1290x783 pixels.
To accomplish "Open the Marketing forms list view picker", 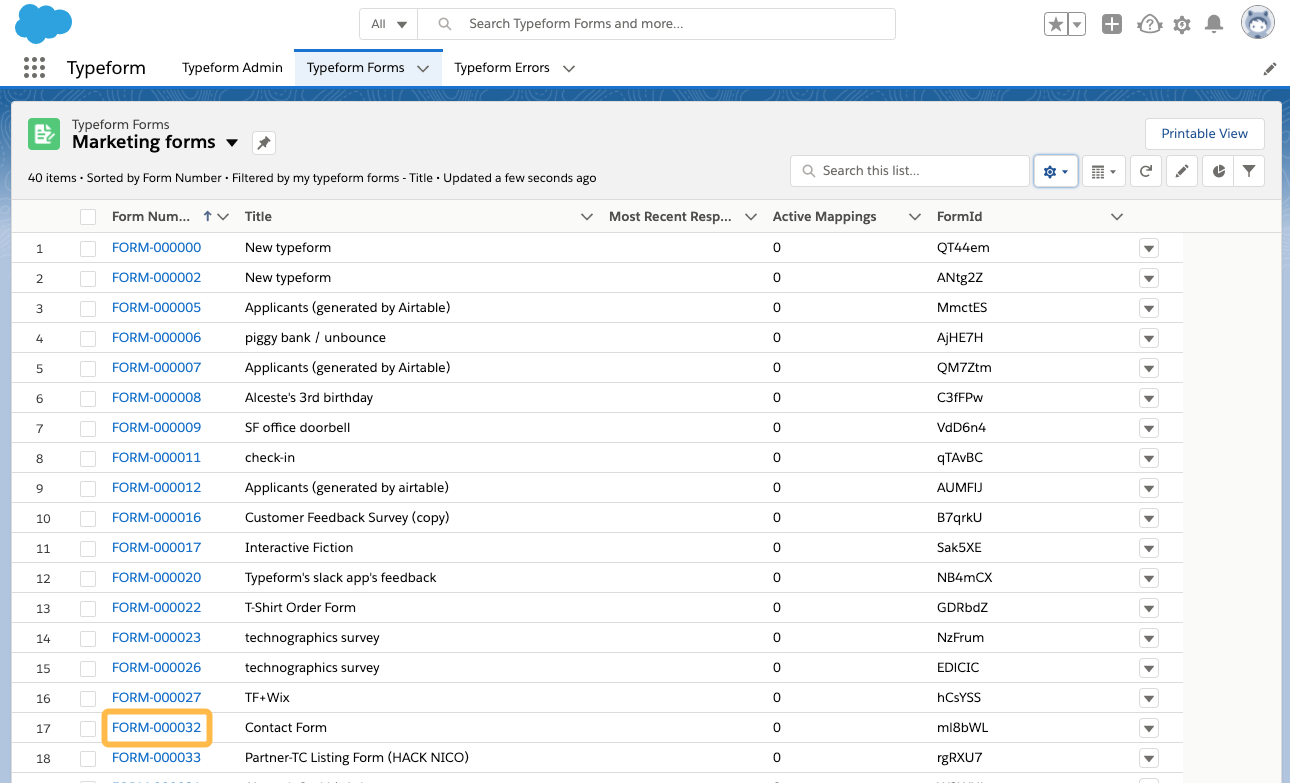I will click(232, 143).
